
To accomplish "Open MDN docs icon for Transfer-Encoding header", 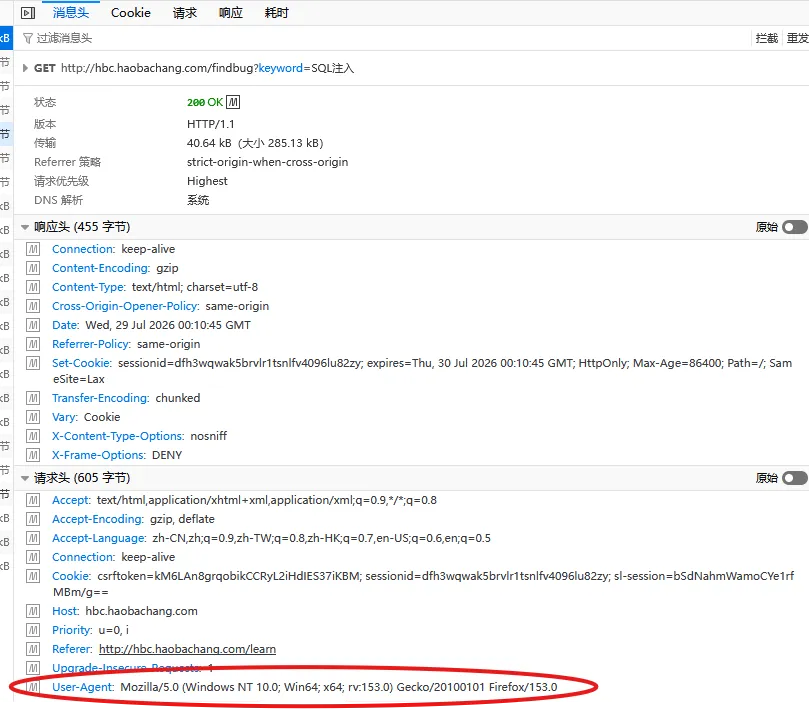I will [33, 398].
